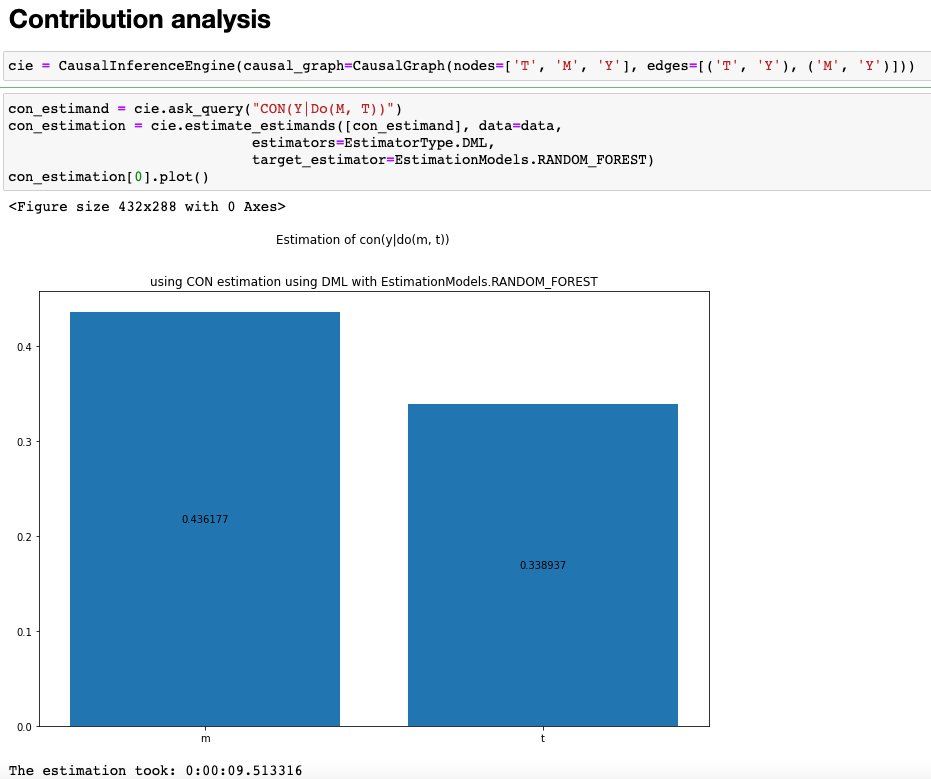Click the target_estimator RANDOM_FOREST line
This screenshot has width=931, height=779.
[x=452, y=160]
